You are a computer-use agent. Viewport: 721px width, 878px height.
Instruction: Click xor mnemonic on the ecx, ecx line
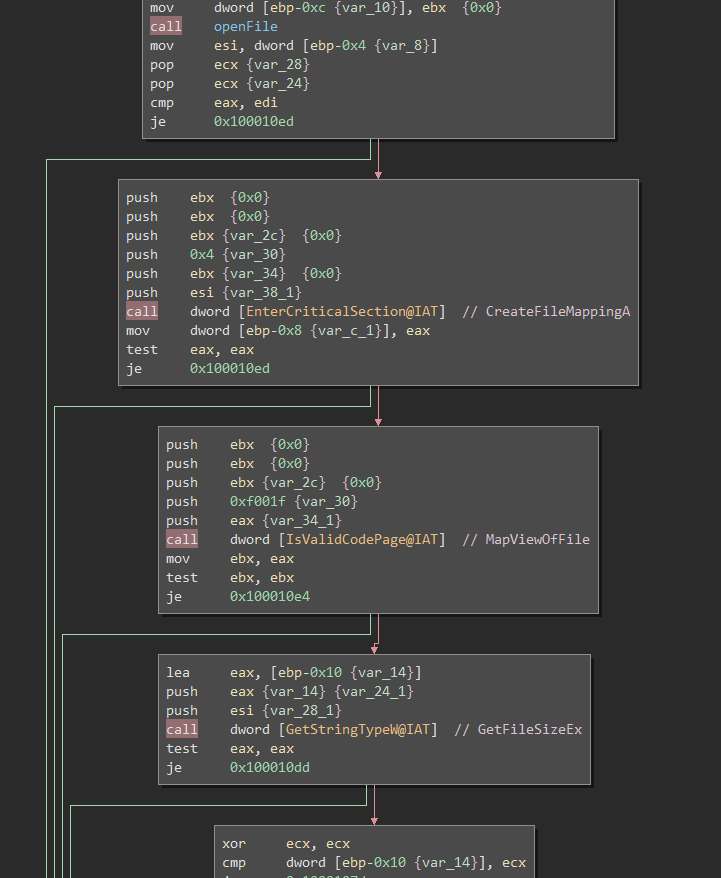(x=234, y=844)
